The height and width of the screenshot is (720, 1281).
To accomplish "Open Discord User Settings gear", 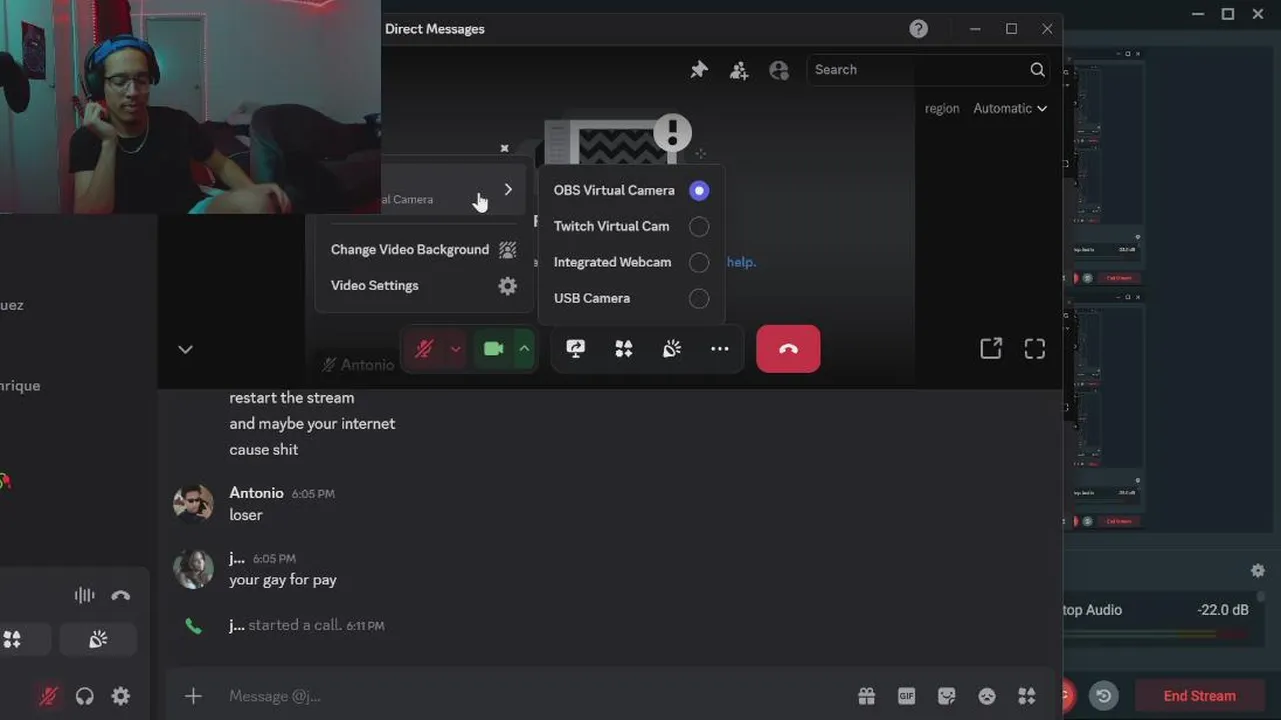I will [x=121, y=696].
